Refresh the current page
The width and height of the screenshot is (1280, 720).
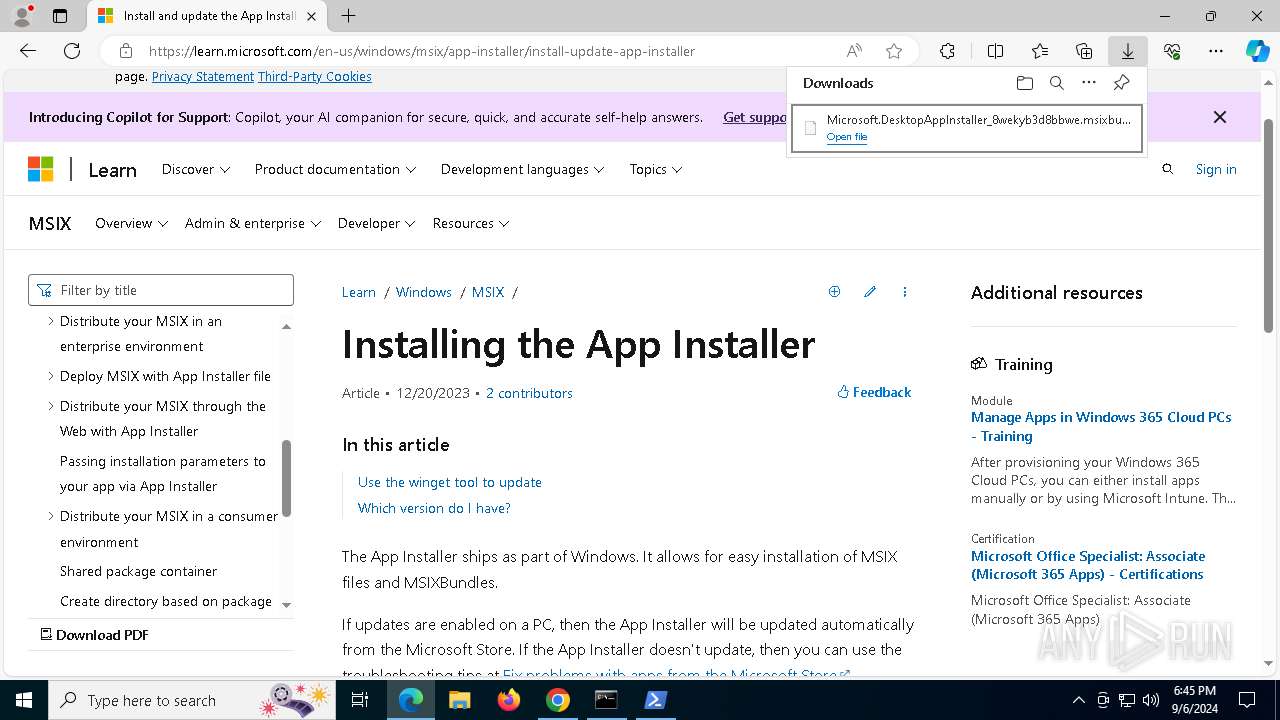pyautogui.click(x=72, y=51)
